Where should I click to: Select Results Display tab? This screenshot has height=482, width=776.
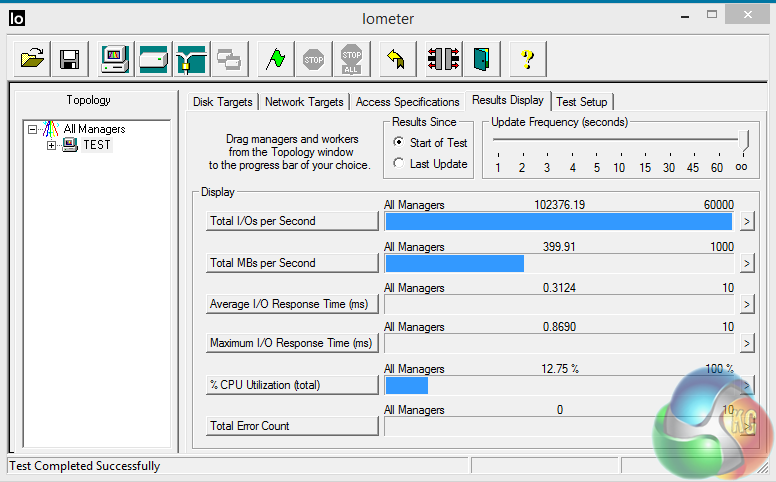(x=508, y=100)
